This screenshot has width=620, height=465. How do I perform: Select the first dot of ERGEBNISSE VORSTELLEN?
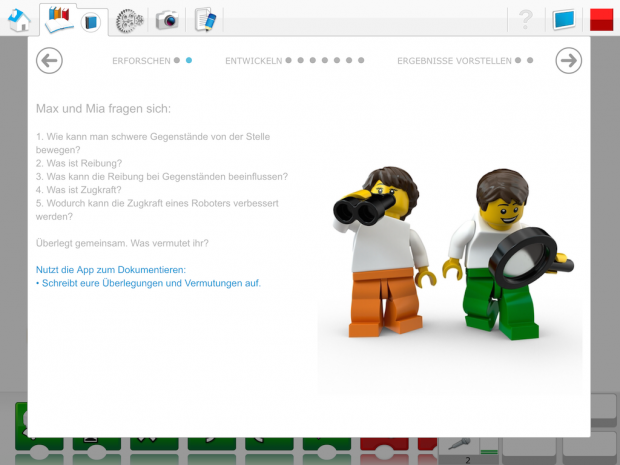coord(518,60)
